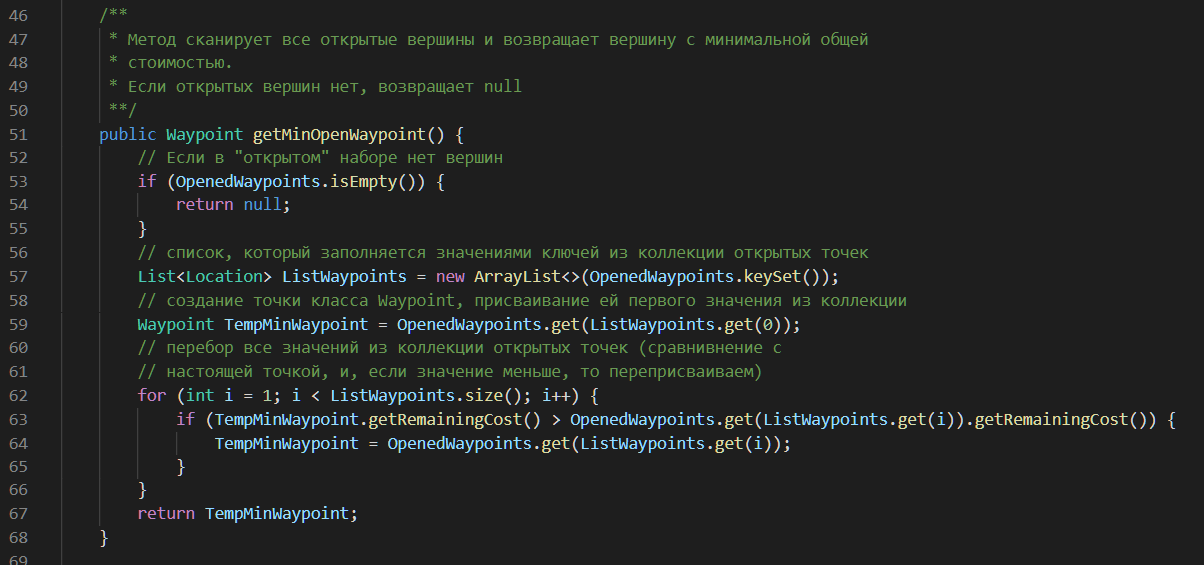Viewport: 1204px width, 565px height.
Task: Click line number 62 in gutter
Action: 18,395
